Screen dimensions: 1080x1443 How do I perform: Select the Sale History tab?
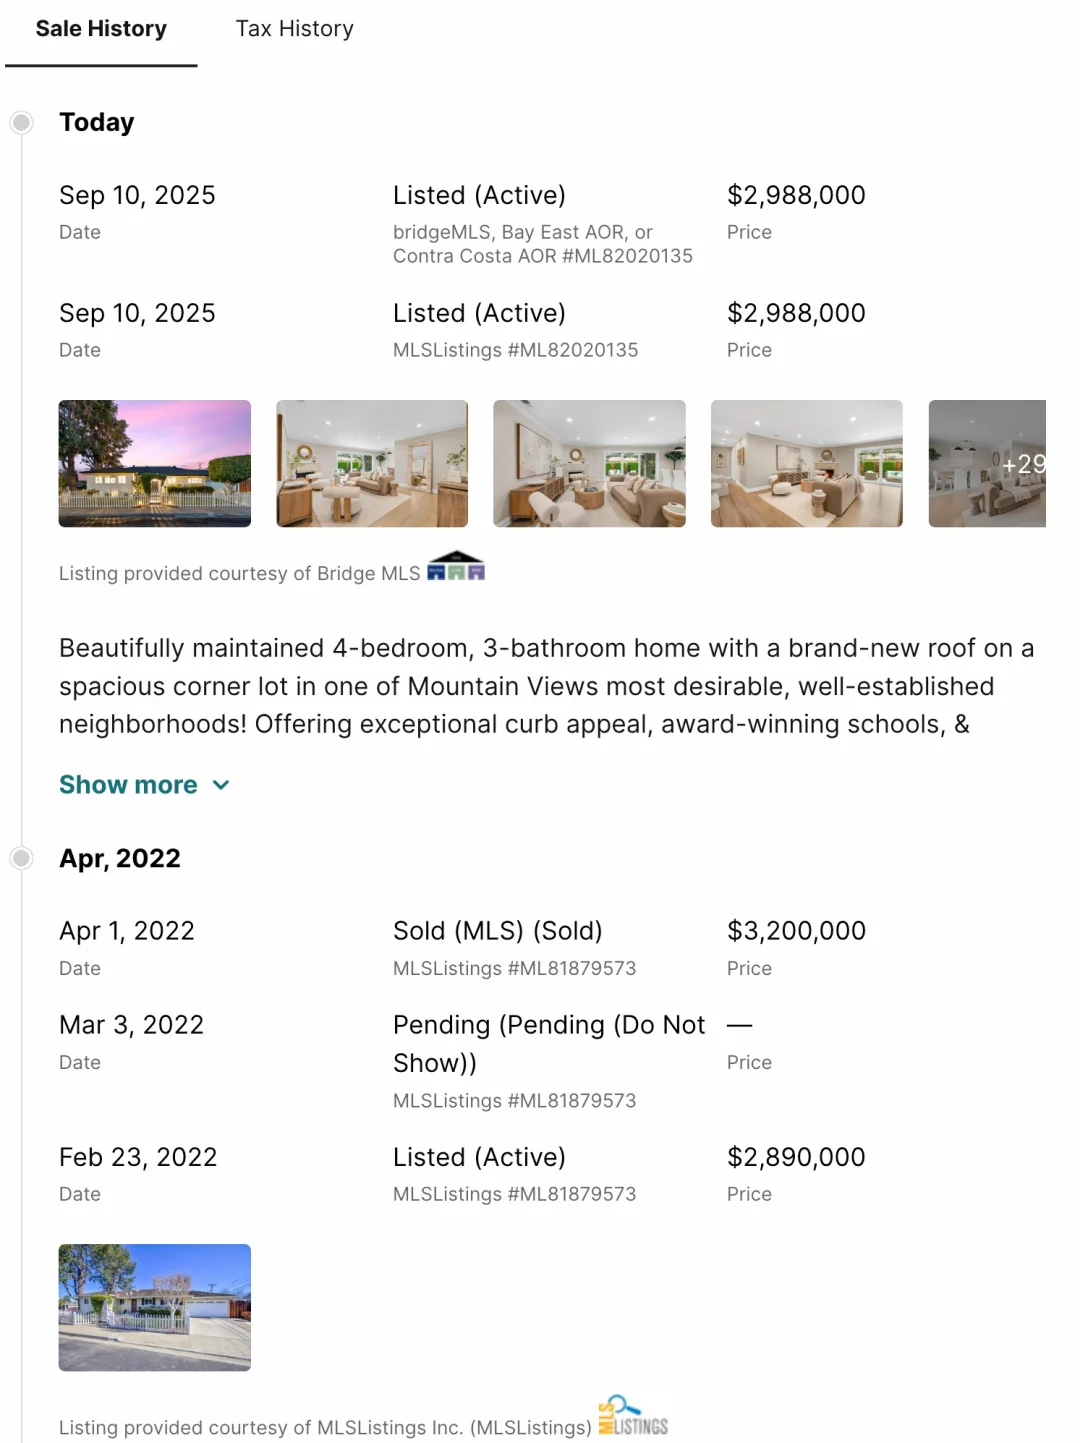pos(101,29)
